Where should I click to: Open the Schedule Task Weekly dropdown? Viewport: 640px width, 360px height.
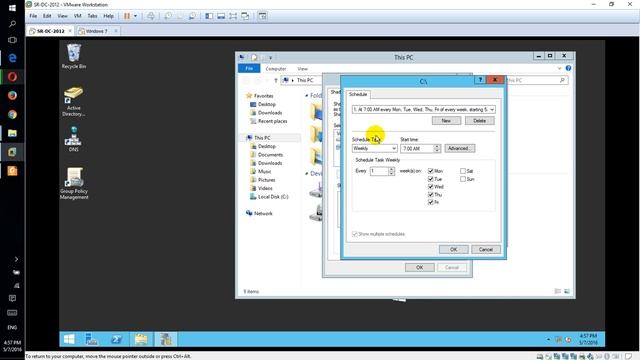[x=394, y=148]
